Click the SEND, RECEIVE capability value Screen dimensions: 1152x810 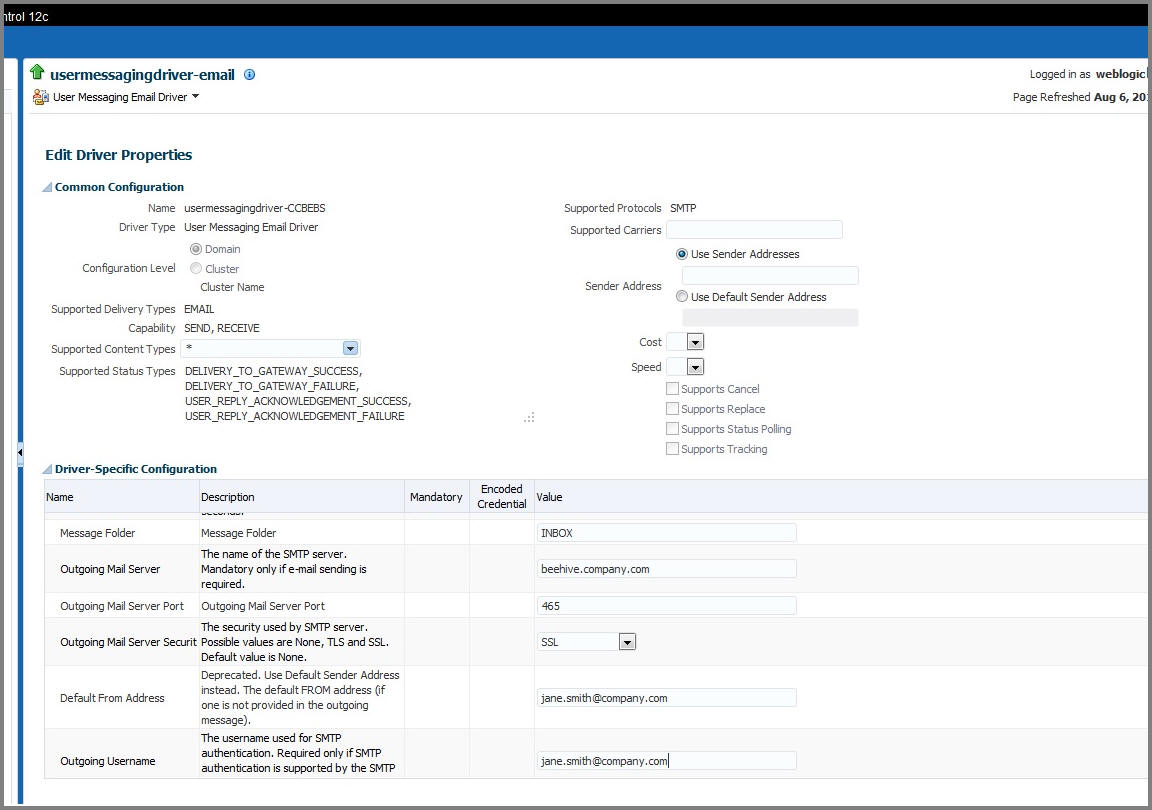pos(222,328)
